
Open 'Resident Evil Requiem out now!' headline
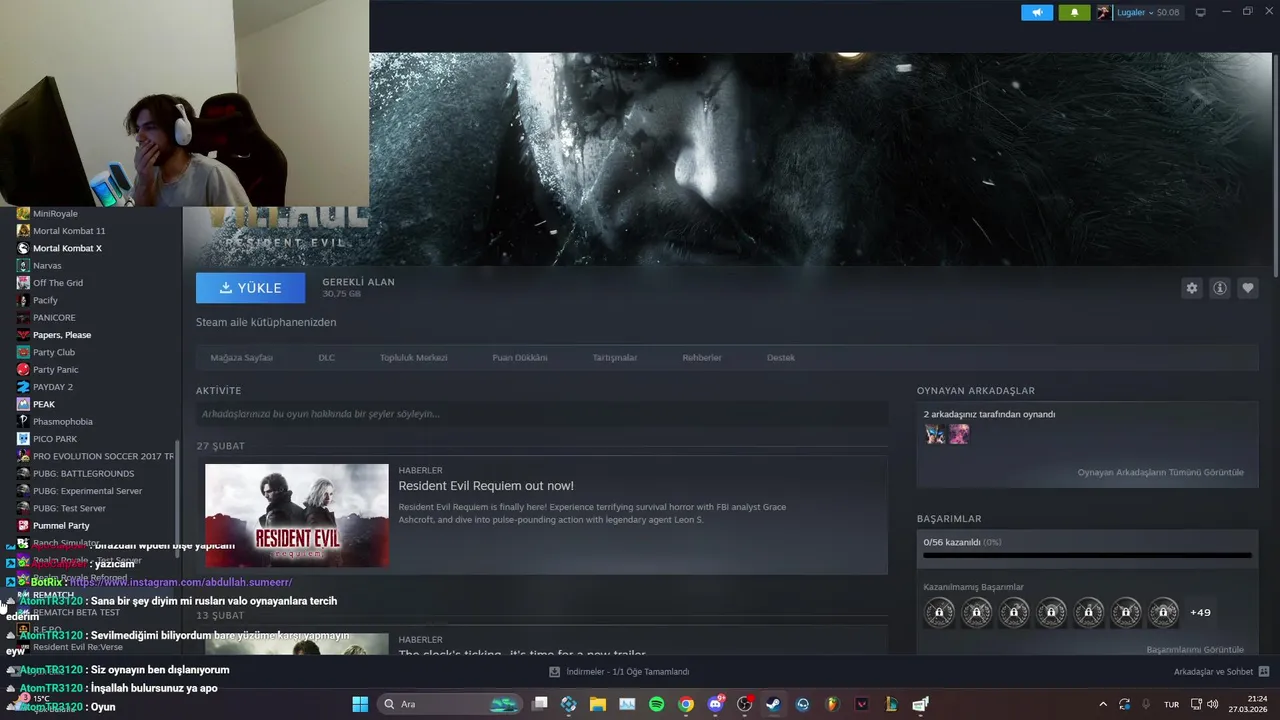486,486
